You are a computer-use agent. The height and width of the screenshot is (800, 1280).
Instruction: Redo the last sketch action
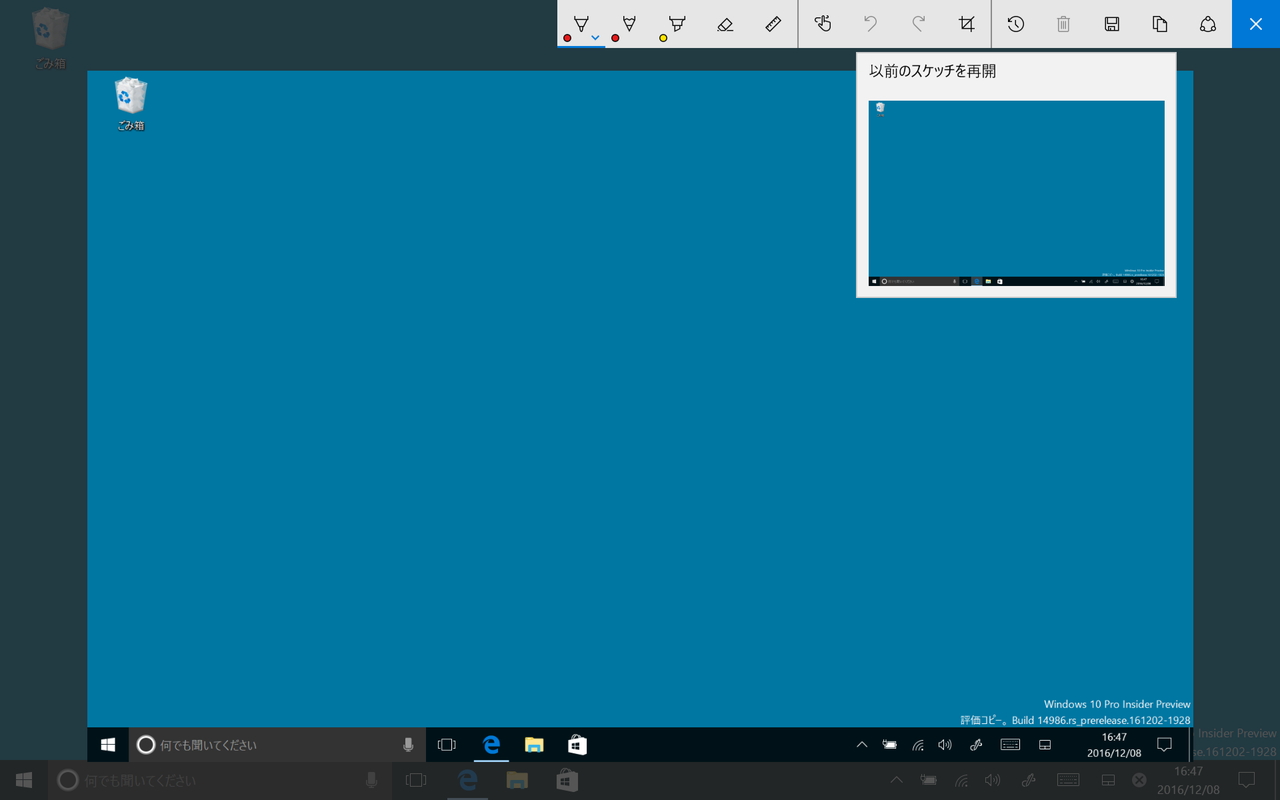pyautogui.click(x=917, y=23)
